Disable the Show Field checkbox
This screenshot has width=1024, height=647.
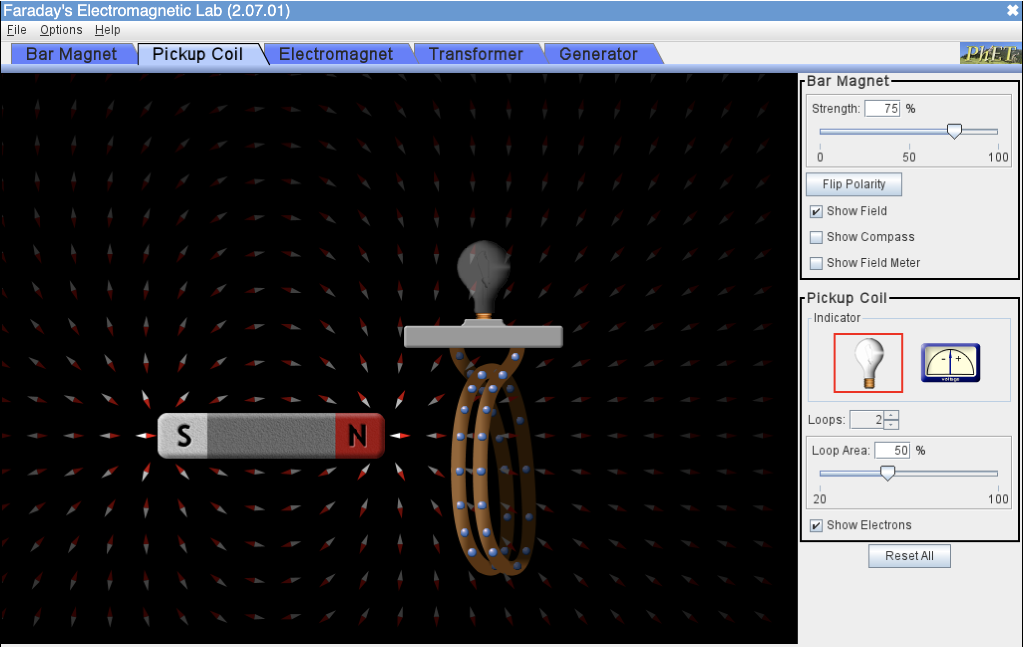(x=817, y=211)
